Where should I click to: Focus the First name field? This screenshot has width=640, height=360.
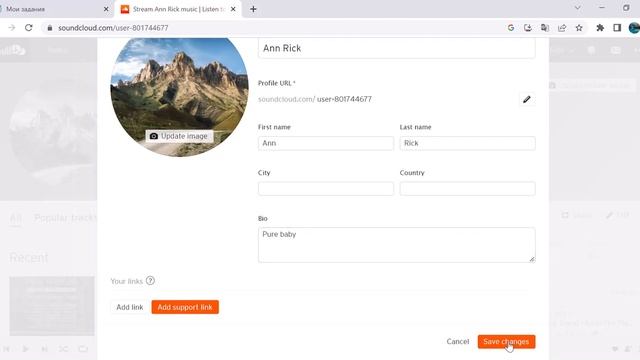(326, 143)
